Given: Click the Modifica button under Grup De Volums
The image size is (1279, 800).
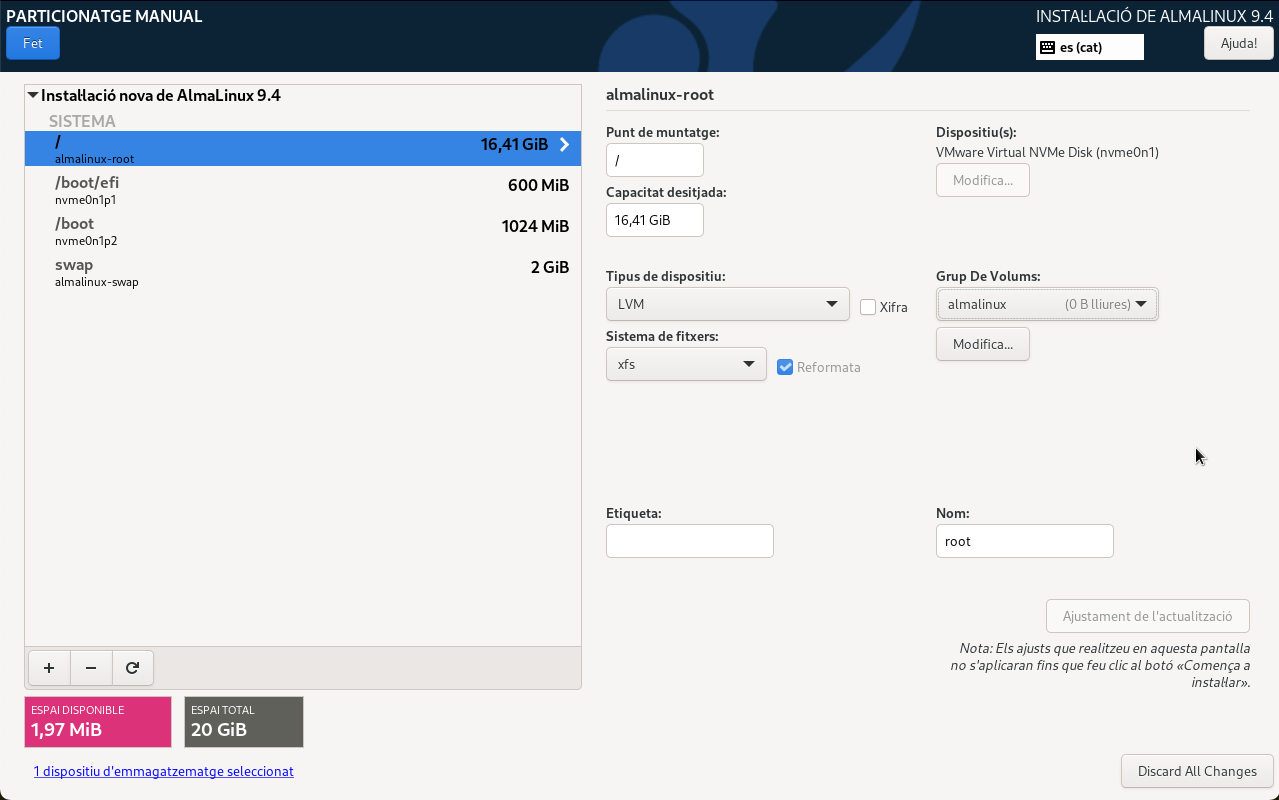Looking at the screenshot, I should 982,344.
